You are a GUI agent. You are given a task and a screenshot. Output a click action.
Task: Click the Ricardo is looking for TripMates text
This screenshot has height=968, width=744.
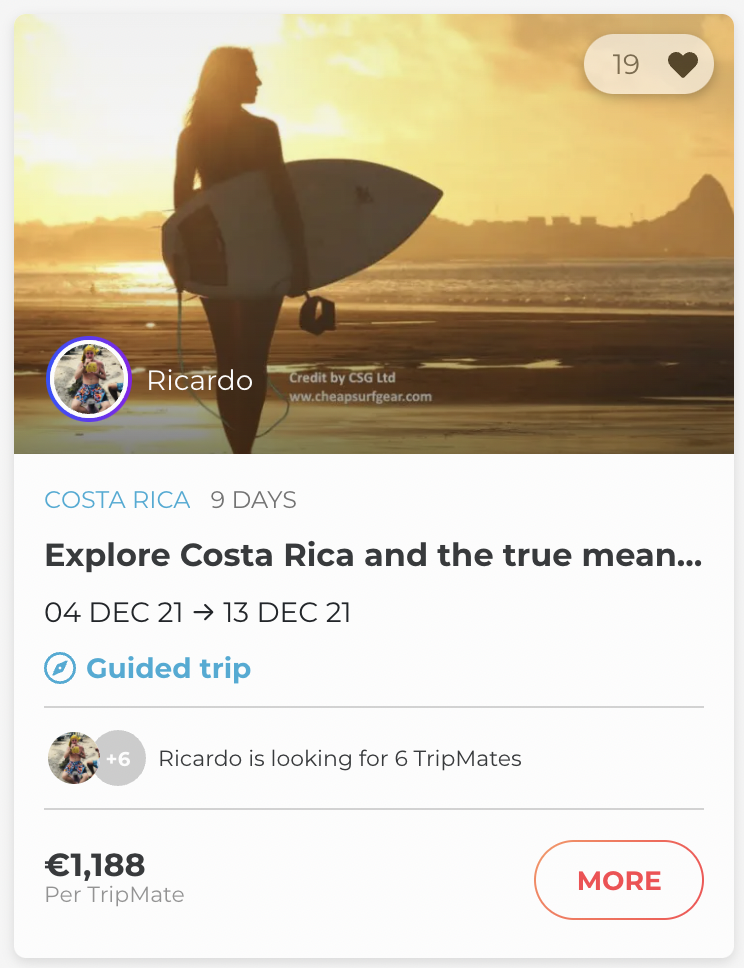[x=340, y=758]
